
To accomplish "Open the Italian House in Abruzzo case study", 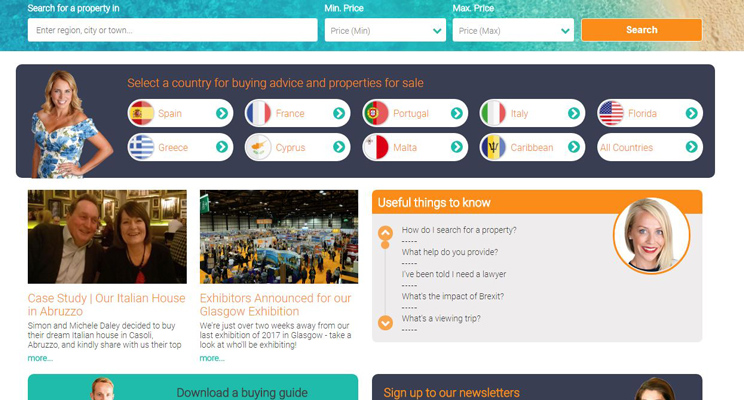I will 106,304.
